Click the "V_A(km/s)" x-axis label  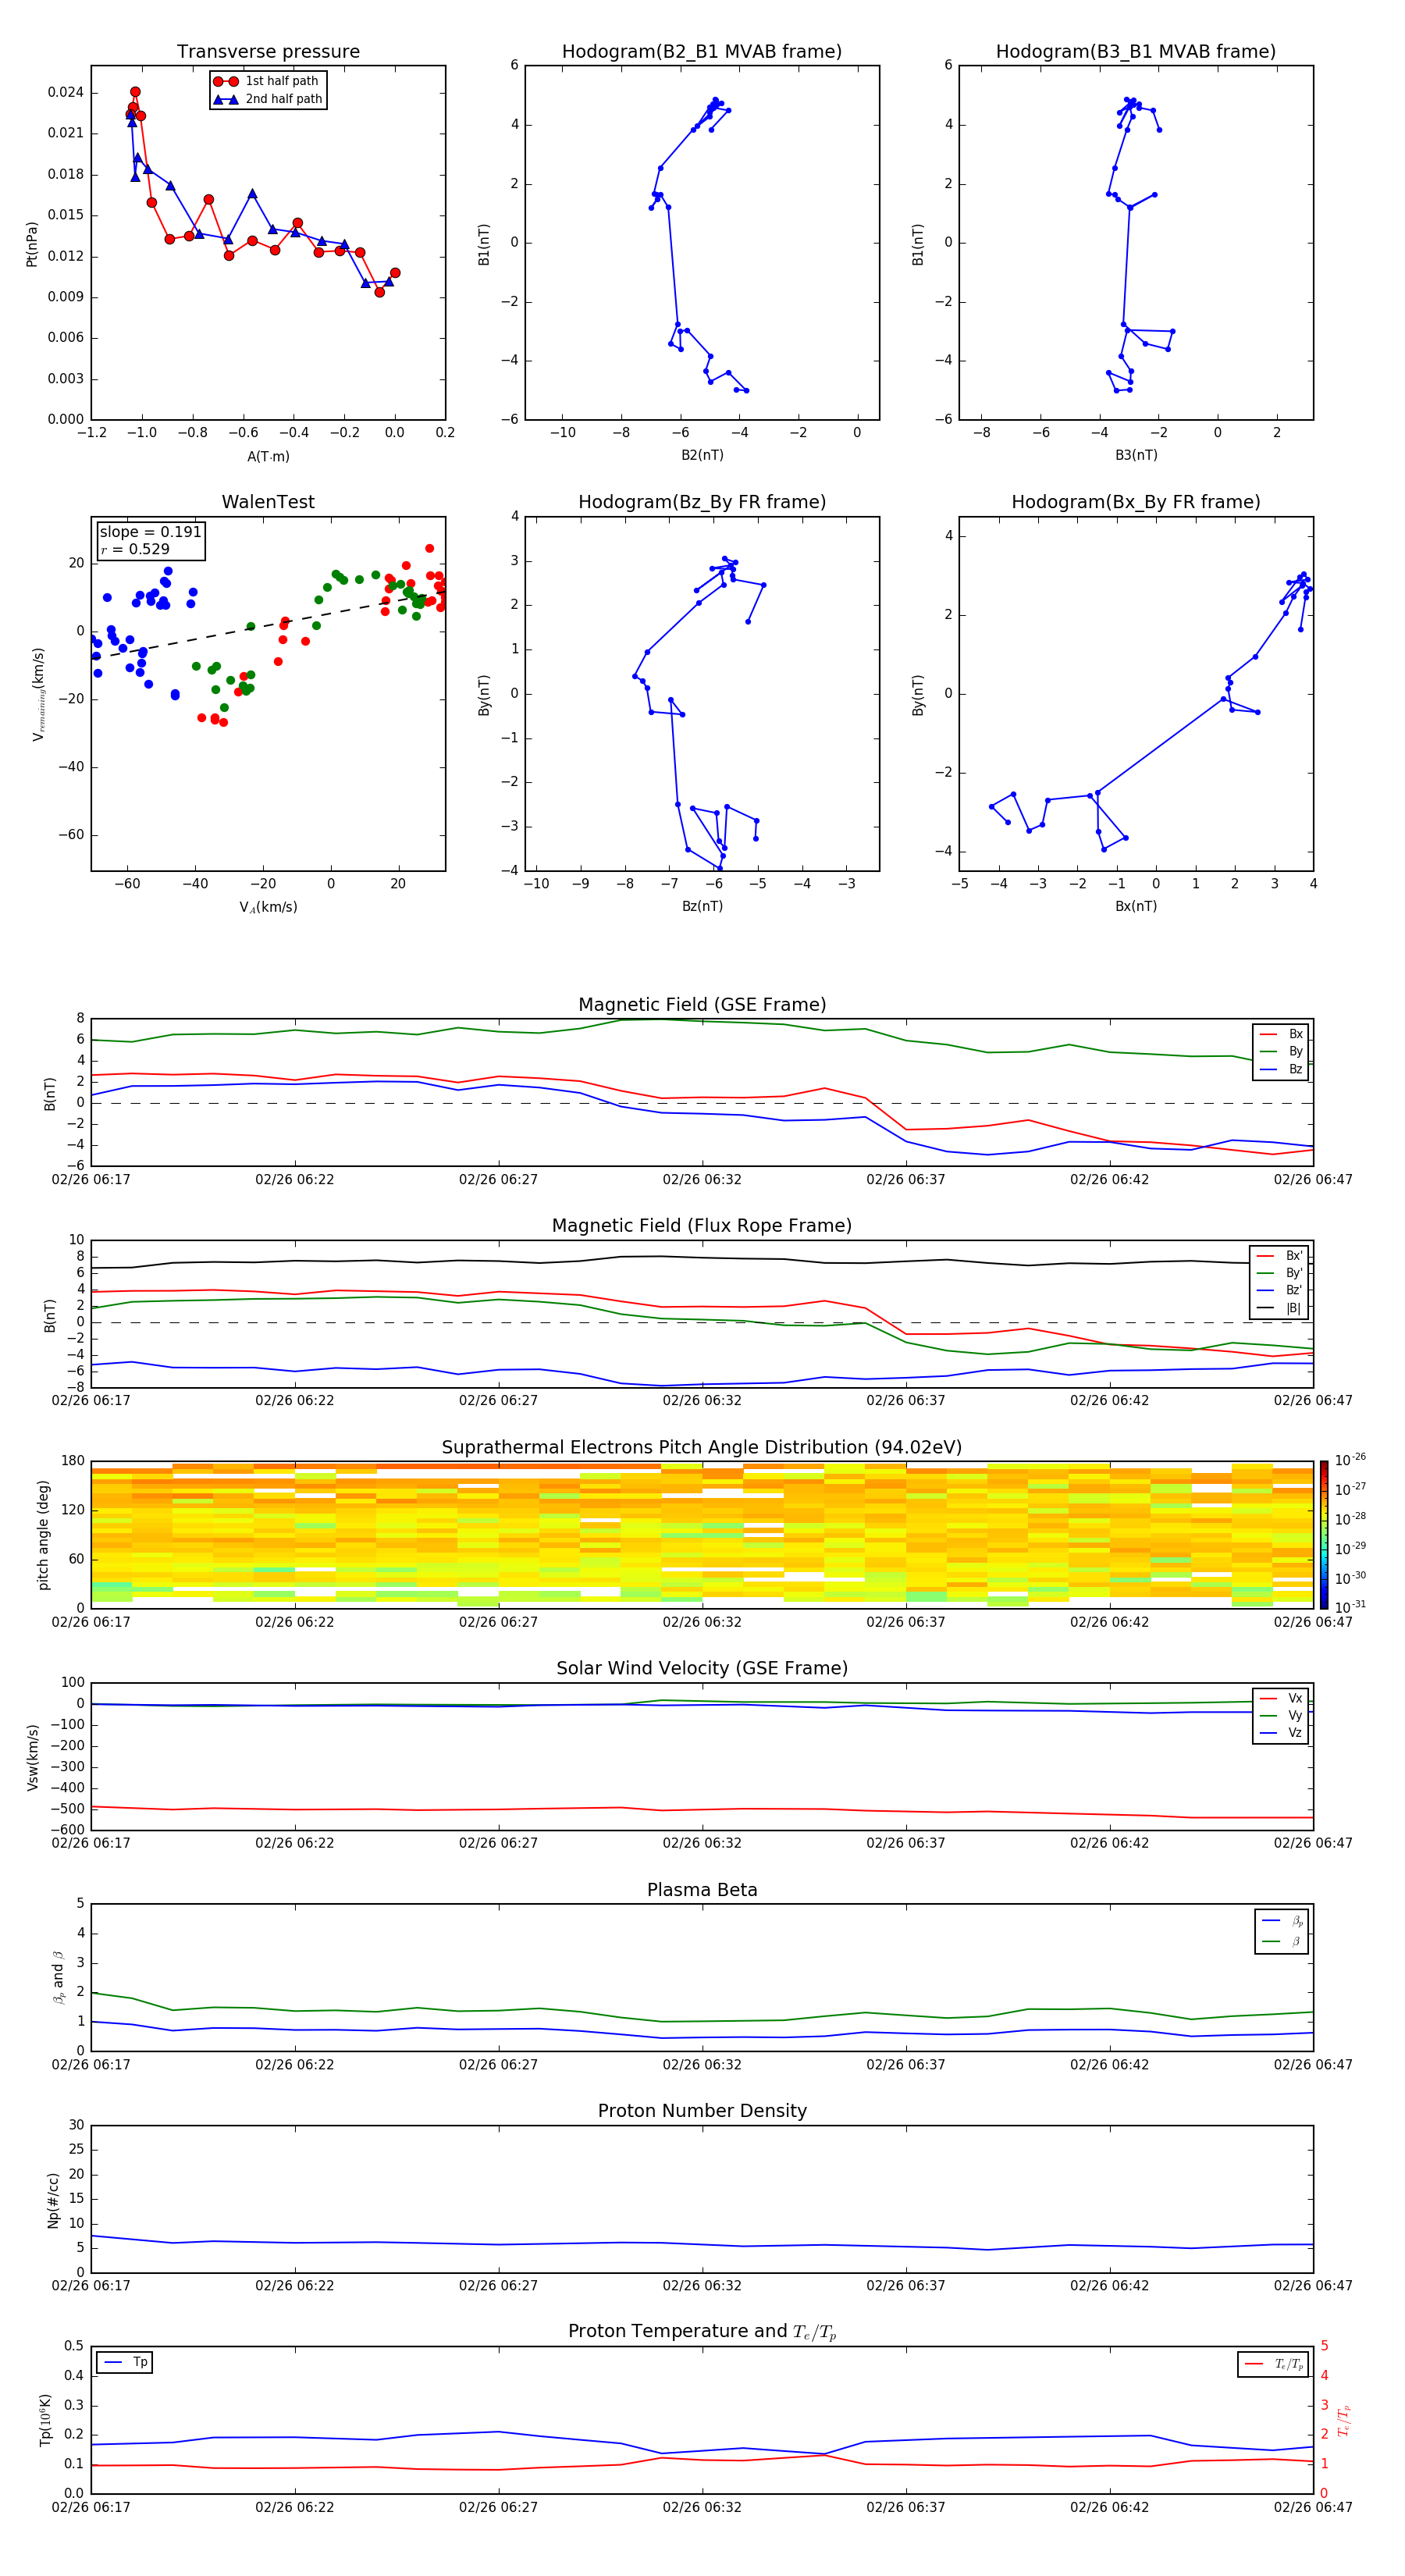point(268,908)
